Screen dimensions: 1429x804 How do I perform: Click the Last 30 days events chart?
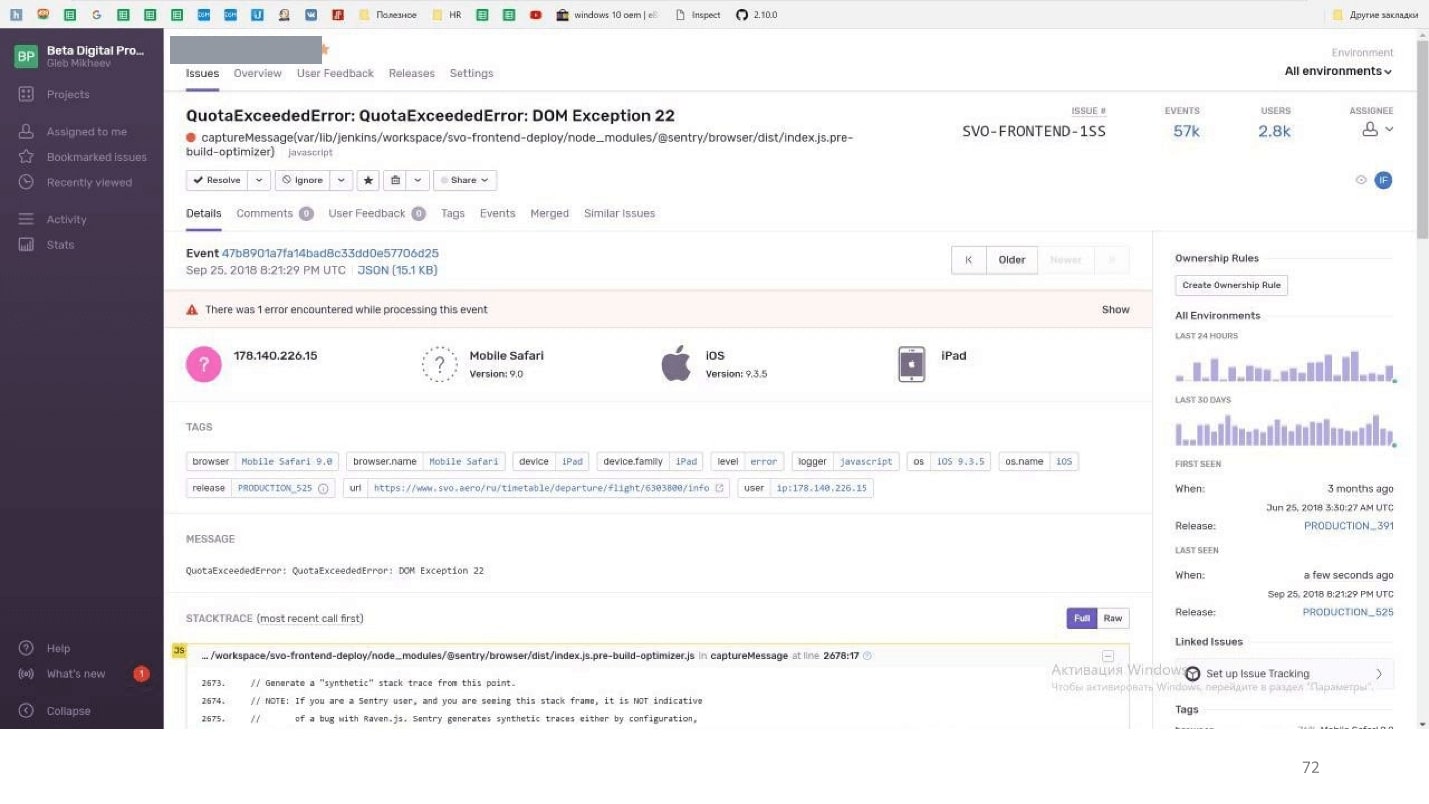(x=1285, y=430)
